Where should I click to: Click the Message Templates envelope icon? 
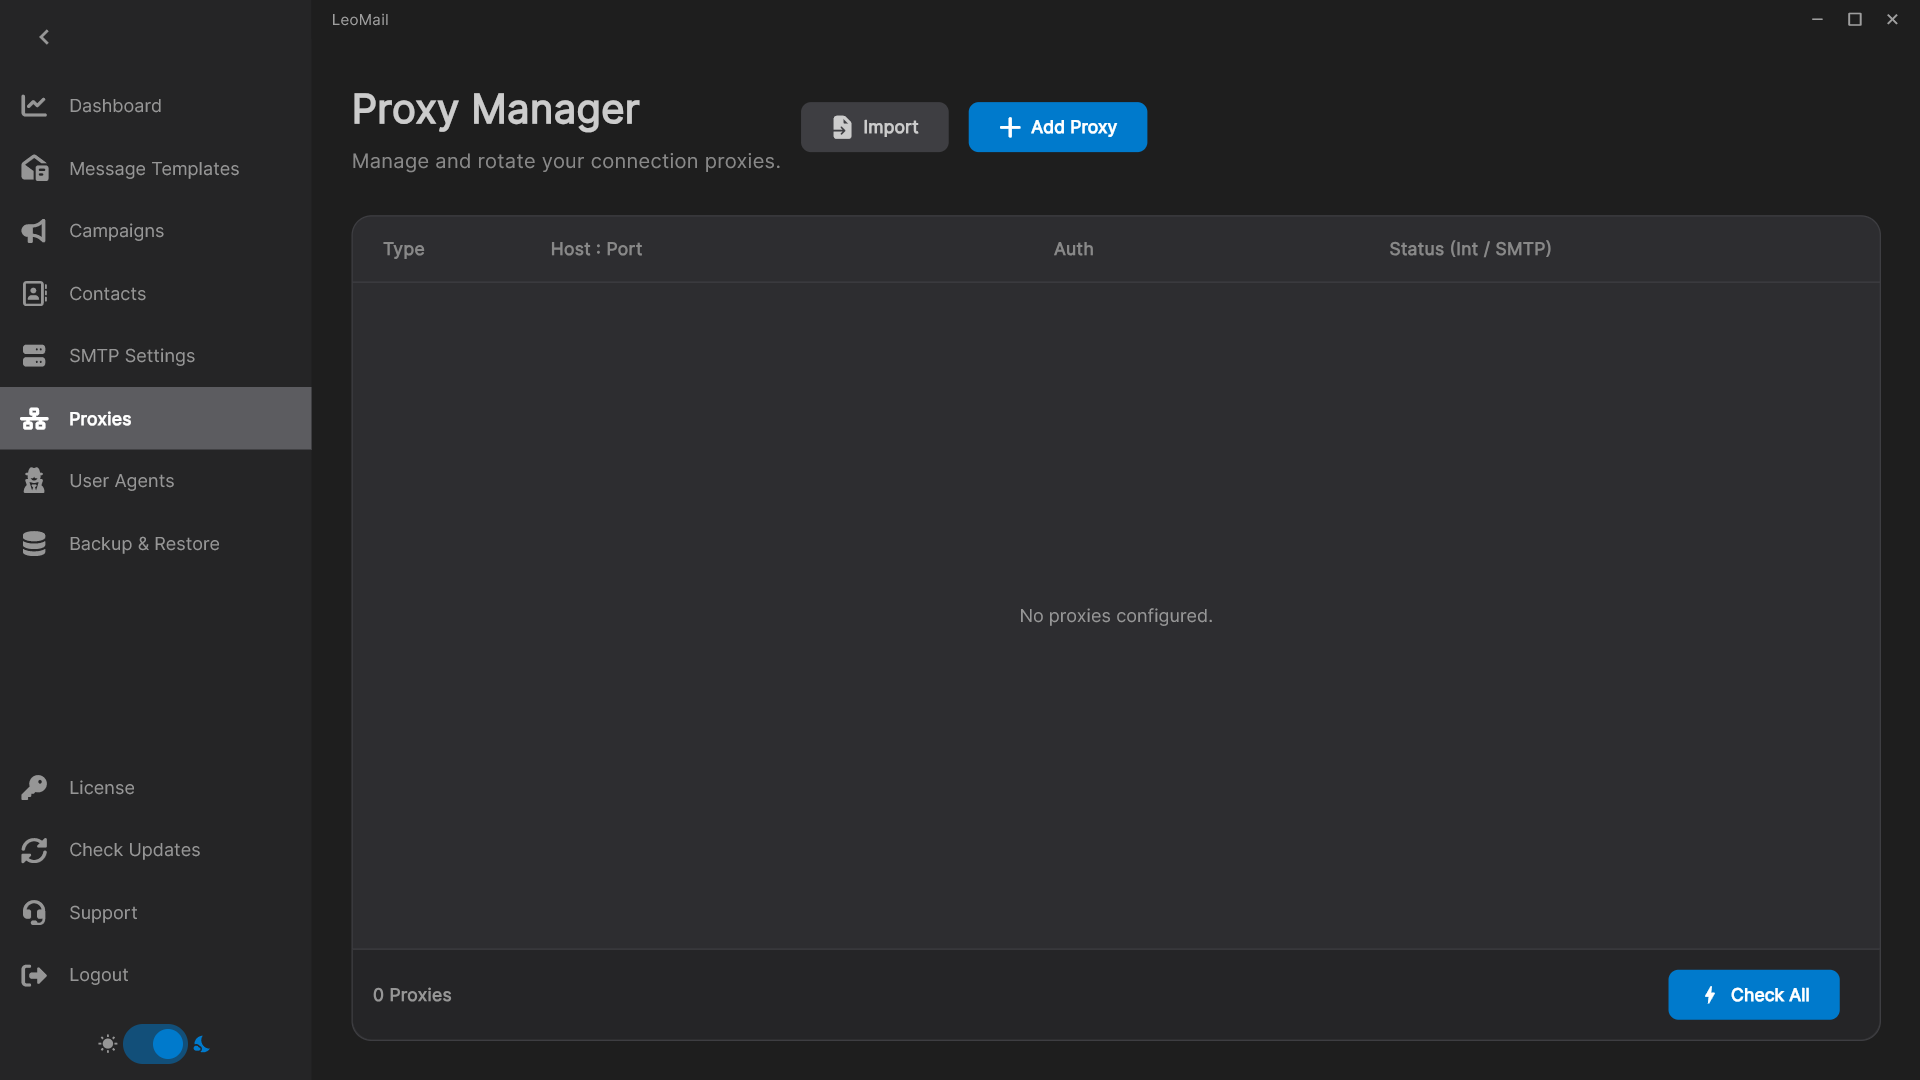[34, 168]
